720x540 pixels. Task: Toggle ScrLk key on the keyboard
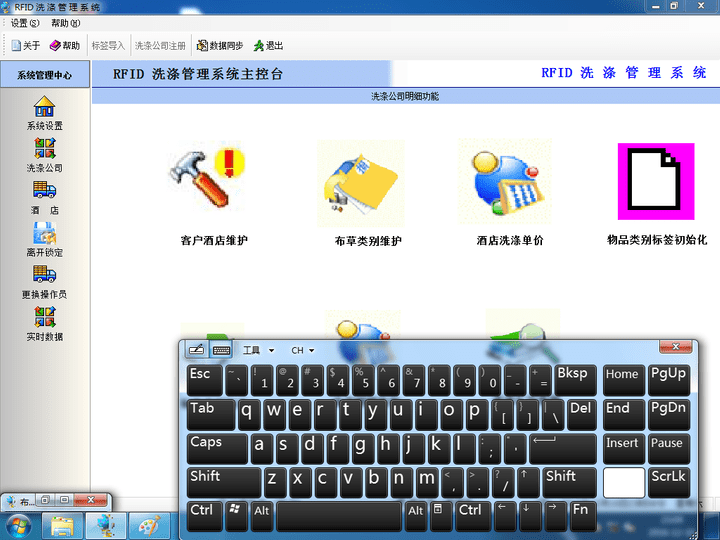coord(667,478)
